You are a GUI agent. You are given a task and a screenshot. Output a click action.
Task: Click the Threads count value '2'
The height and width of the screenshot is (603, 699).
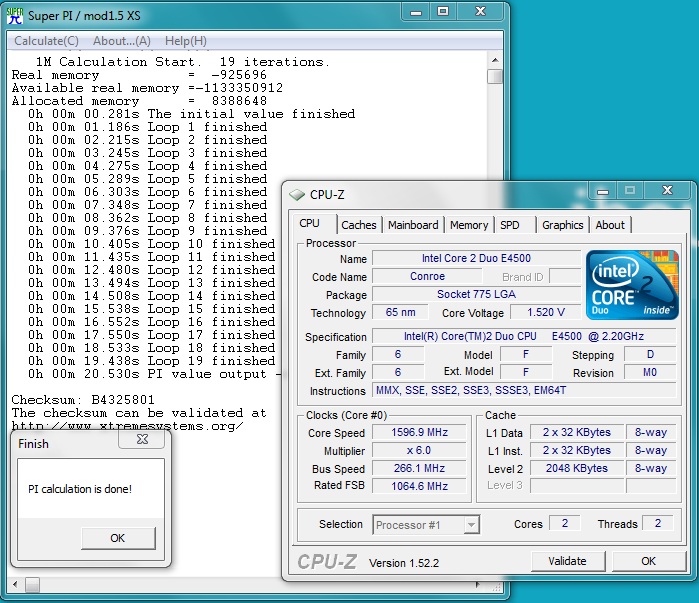point(658,523)
